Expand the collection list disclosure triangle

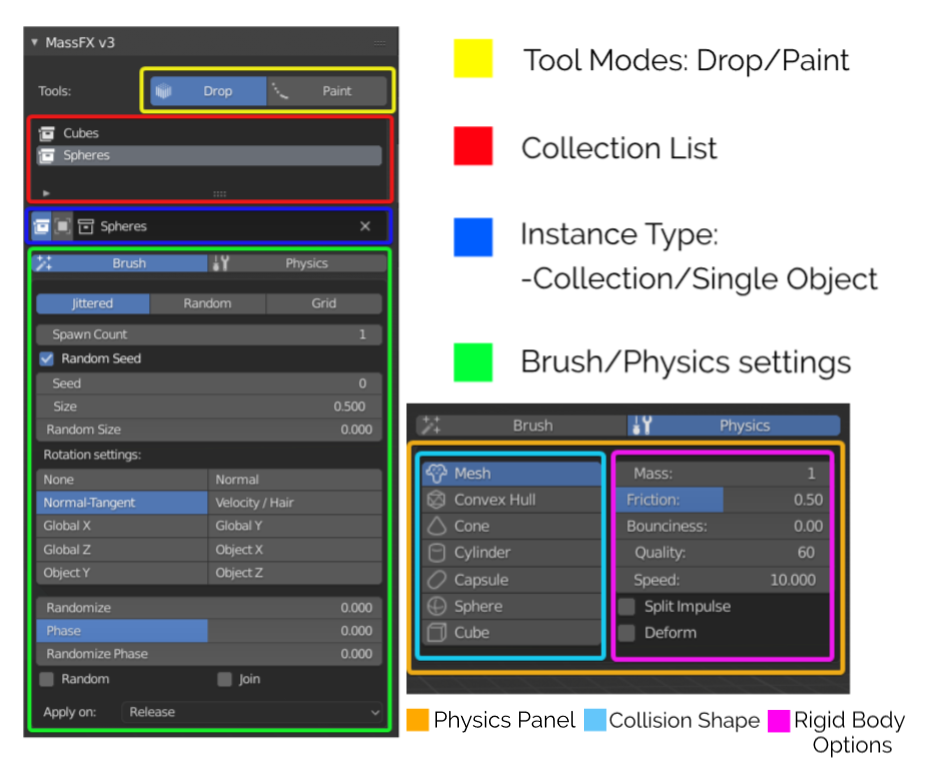point(44,193)
